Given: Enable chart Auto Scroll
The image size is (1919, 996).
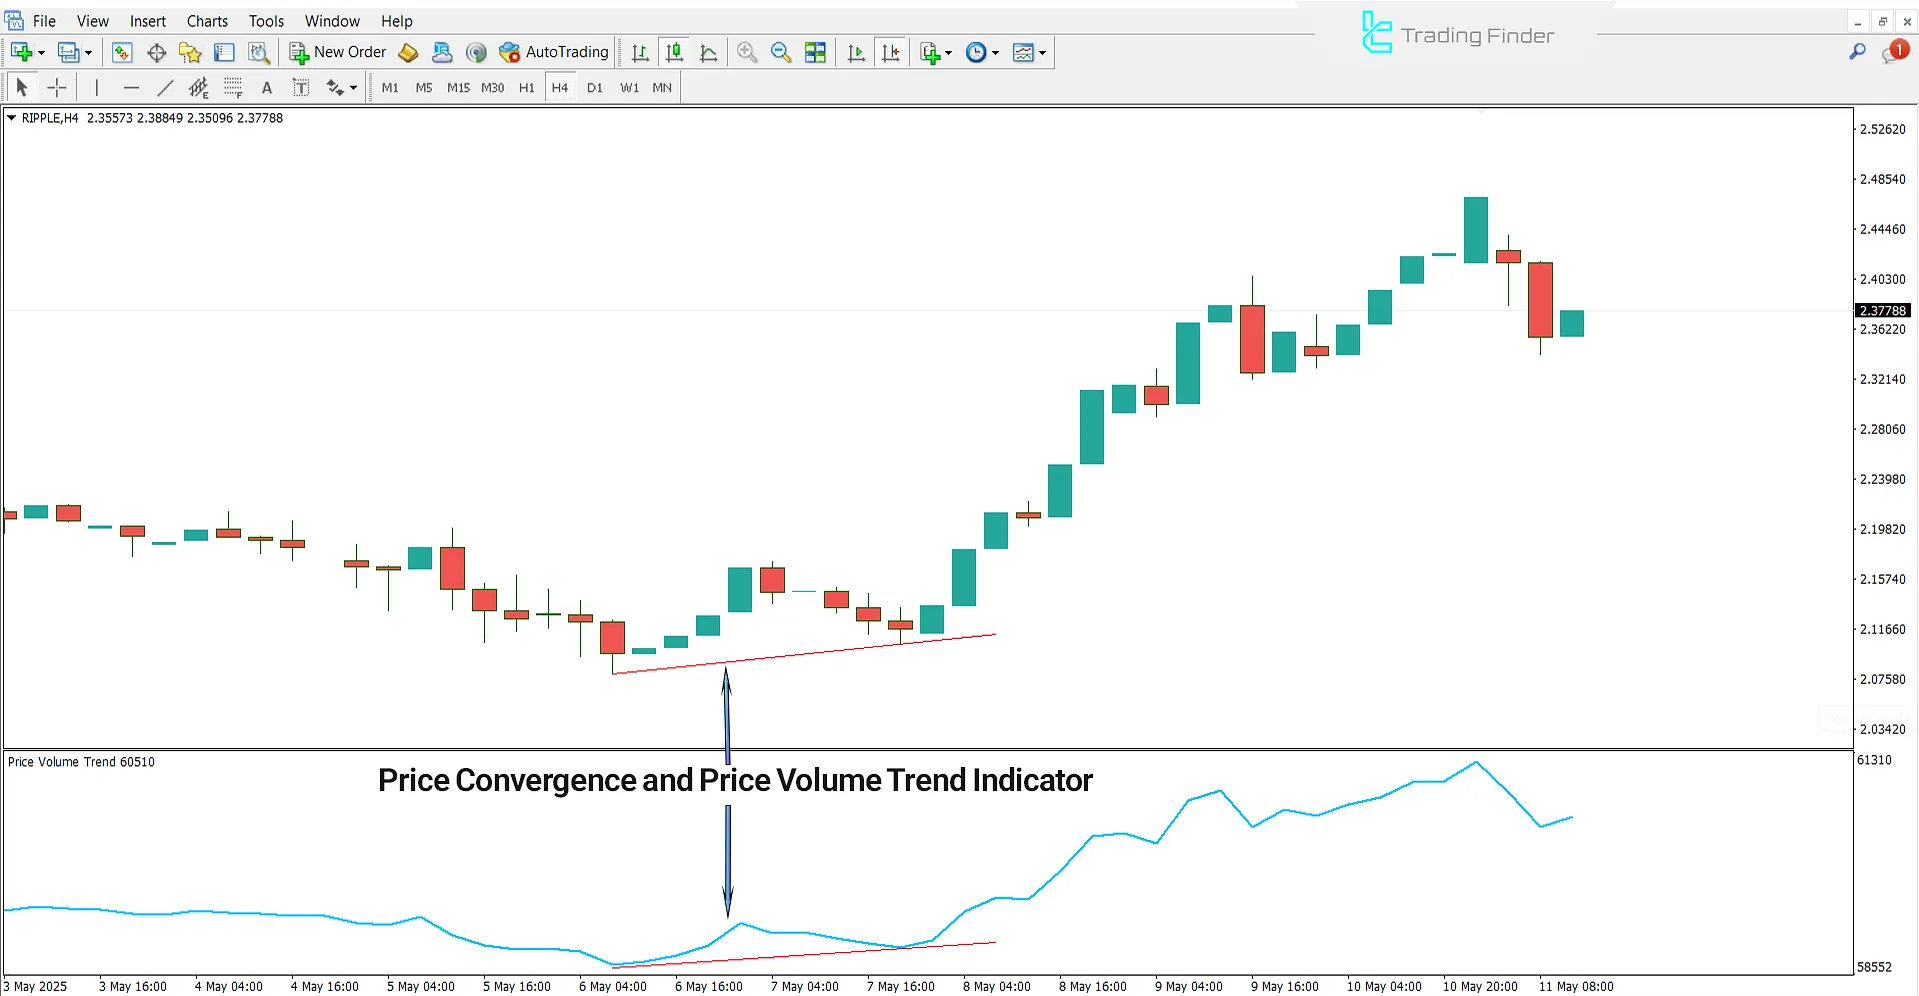Looking at the screenshot, I should coord(856,52).
